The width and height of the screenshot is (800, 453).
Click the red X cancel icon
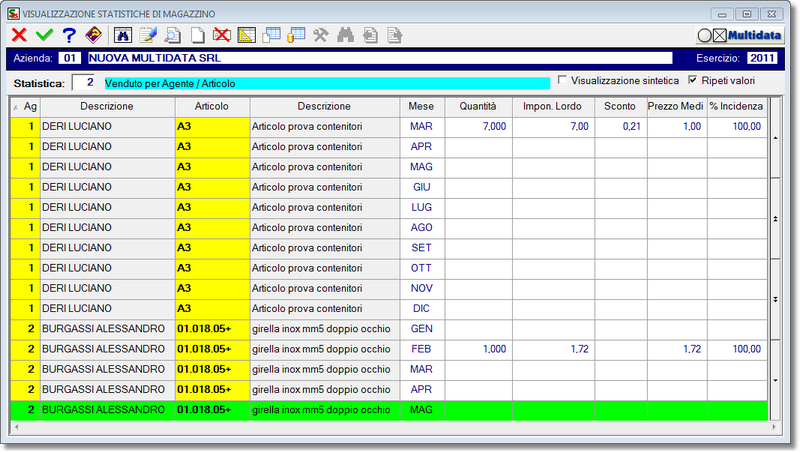click(19, 35)
